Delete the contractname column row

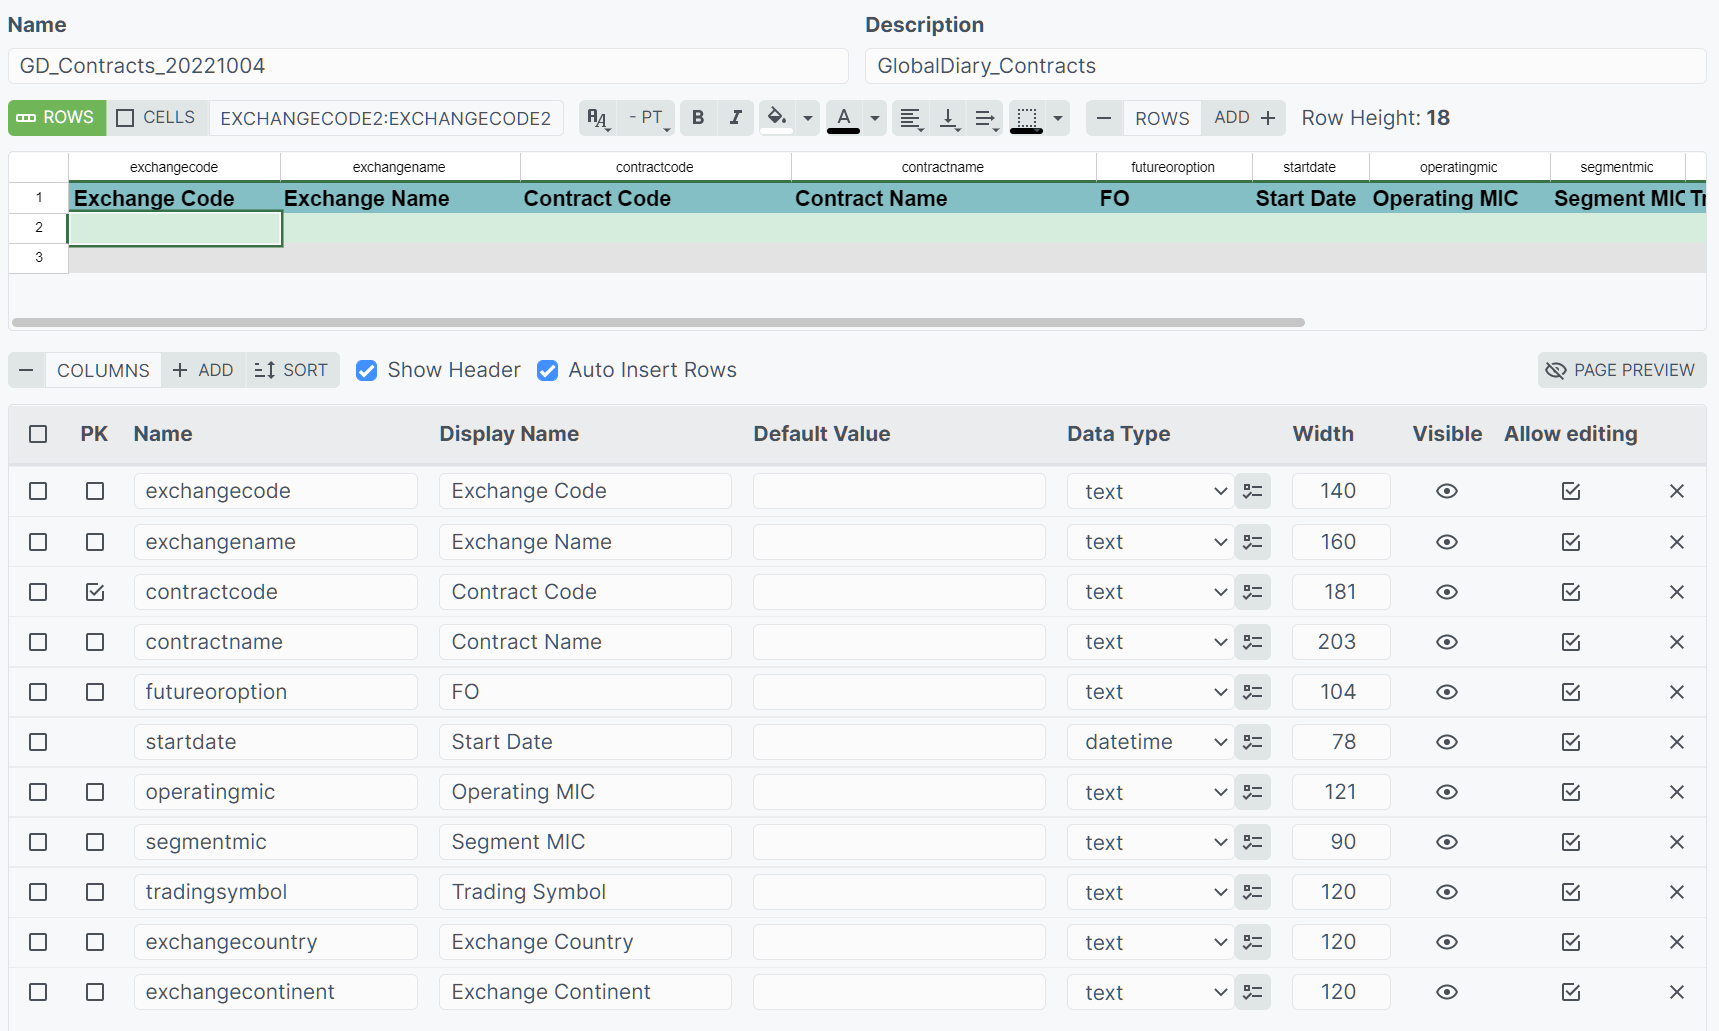(x=1677, y=642)
